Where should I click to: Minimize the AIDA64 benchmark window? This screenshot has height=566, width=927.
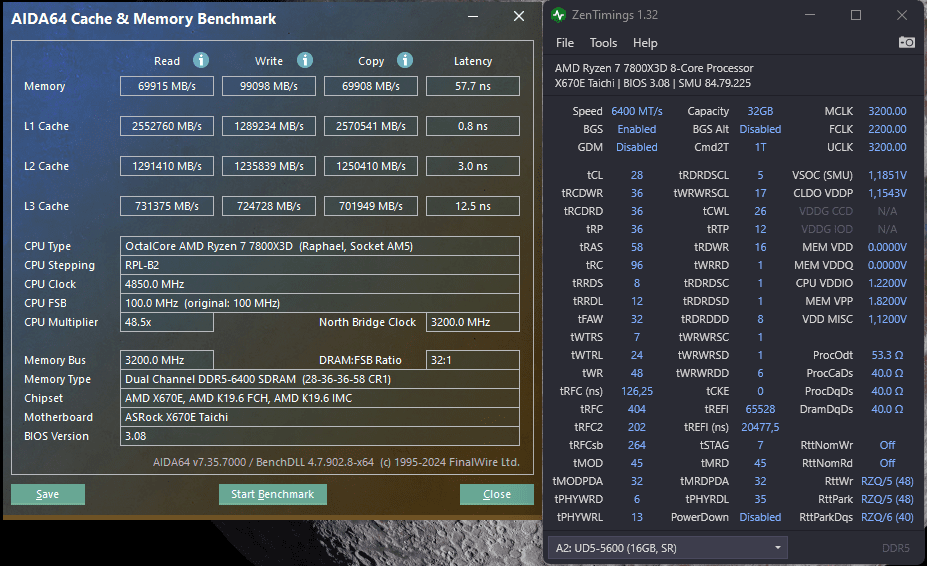tap(473, 17)
